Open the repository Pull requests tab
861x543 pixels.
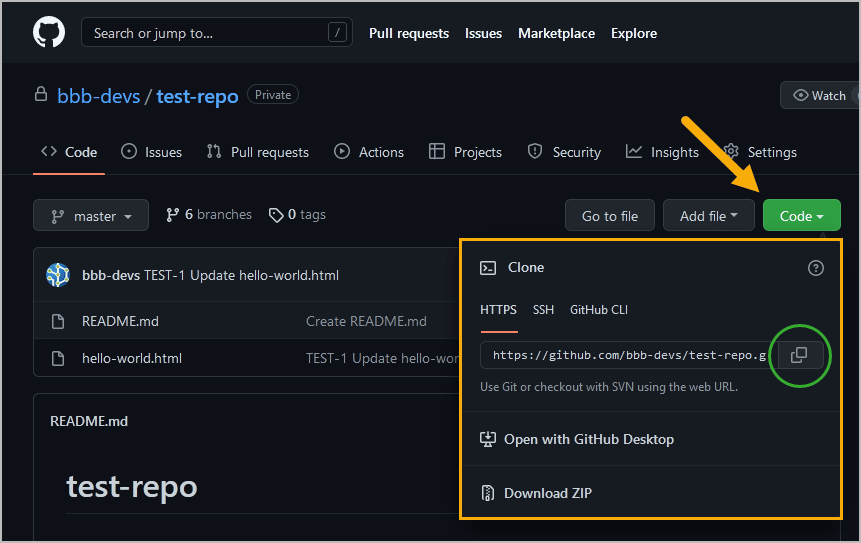pos(258,152)
